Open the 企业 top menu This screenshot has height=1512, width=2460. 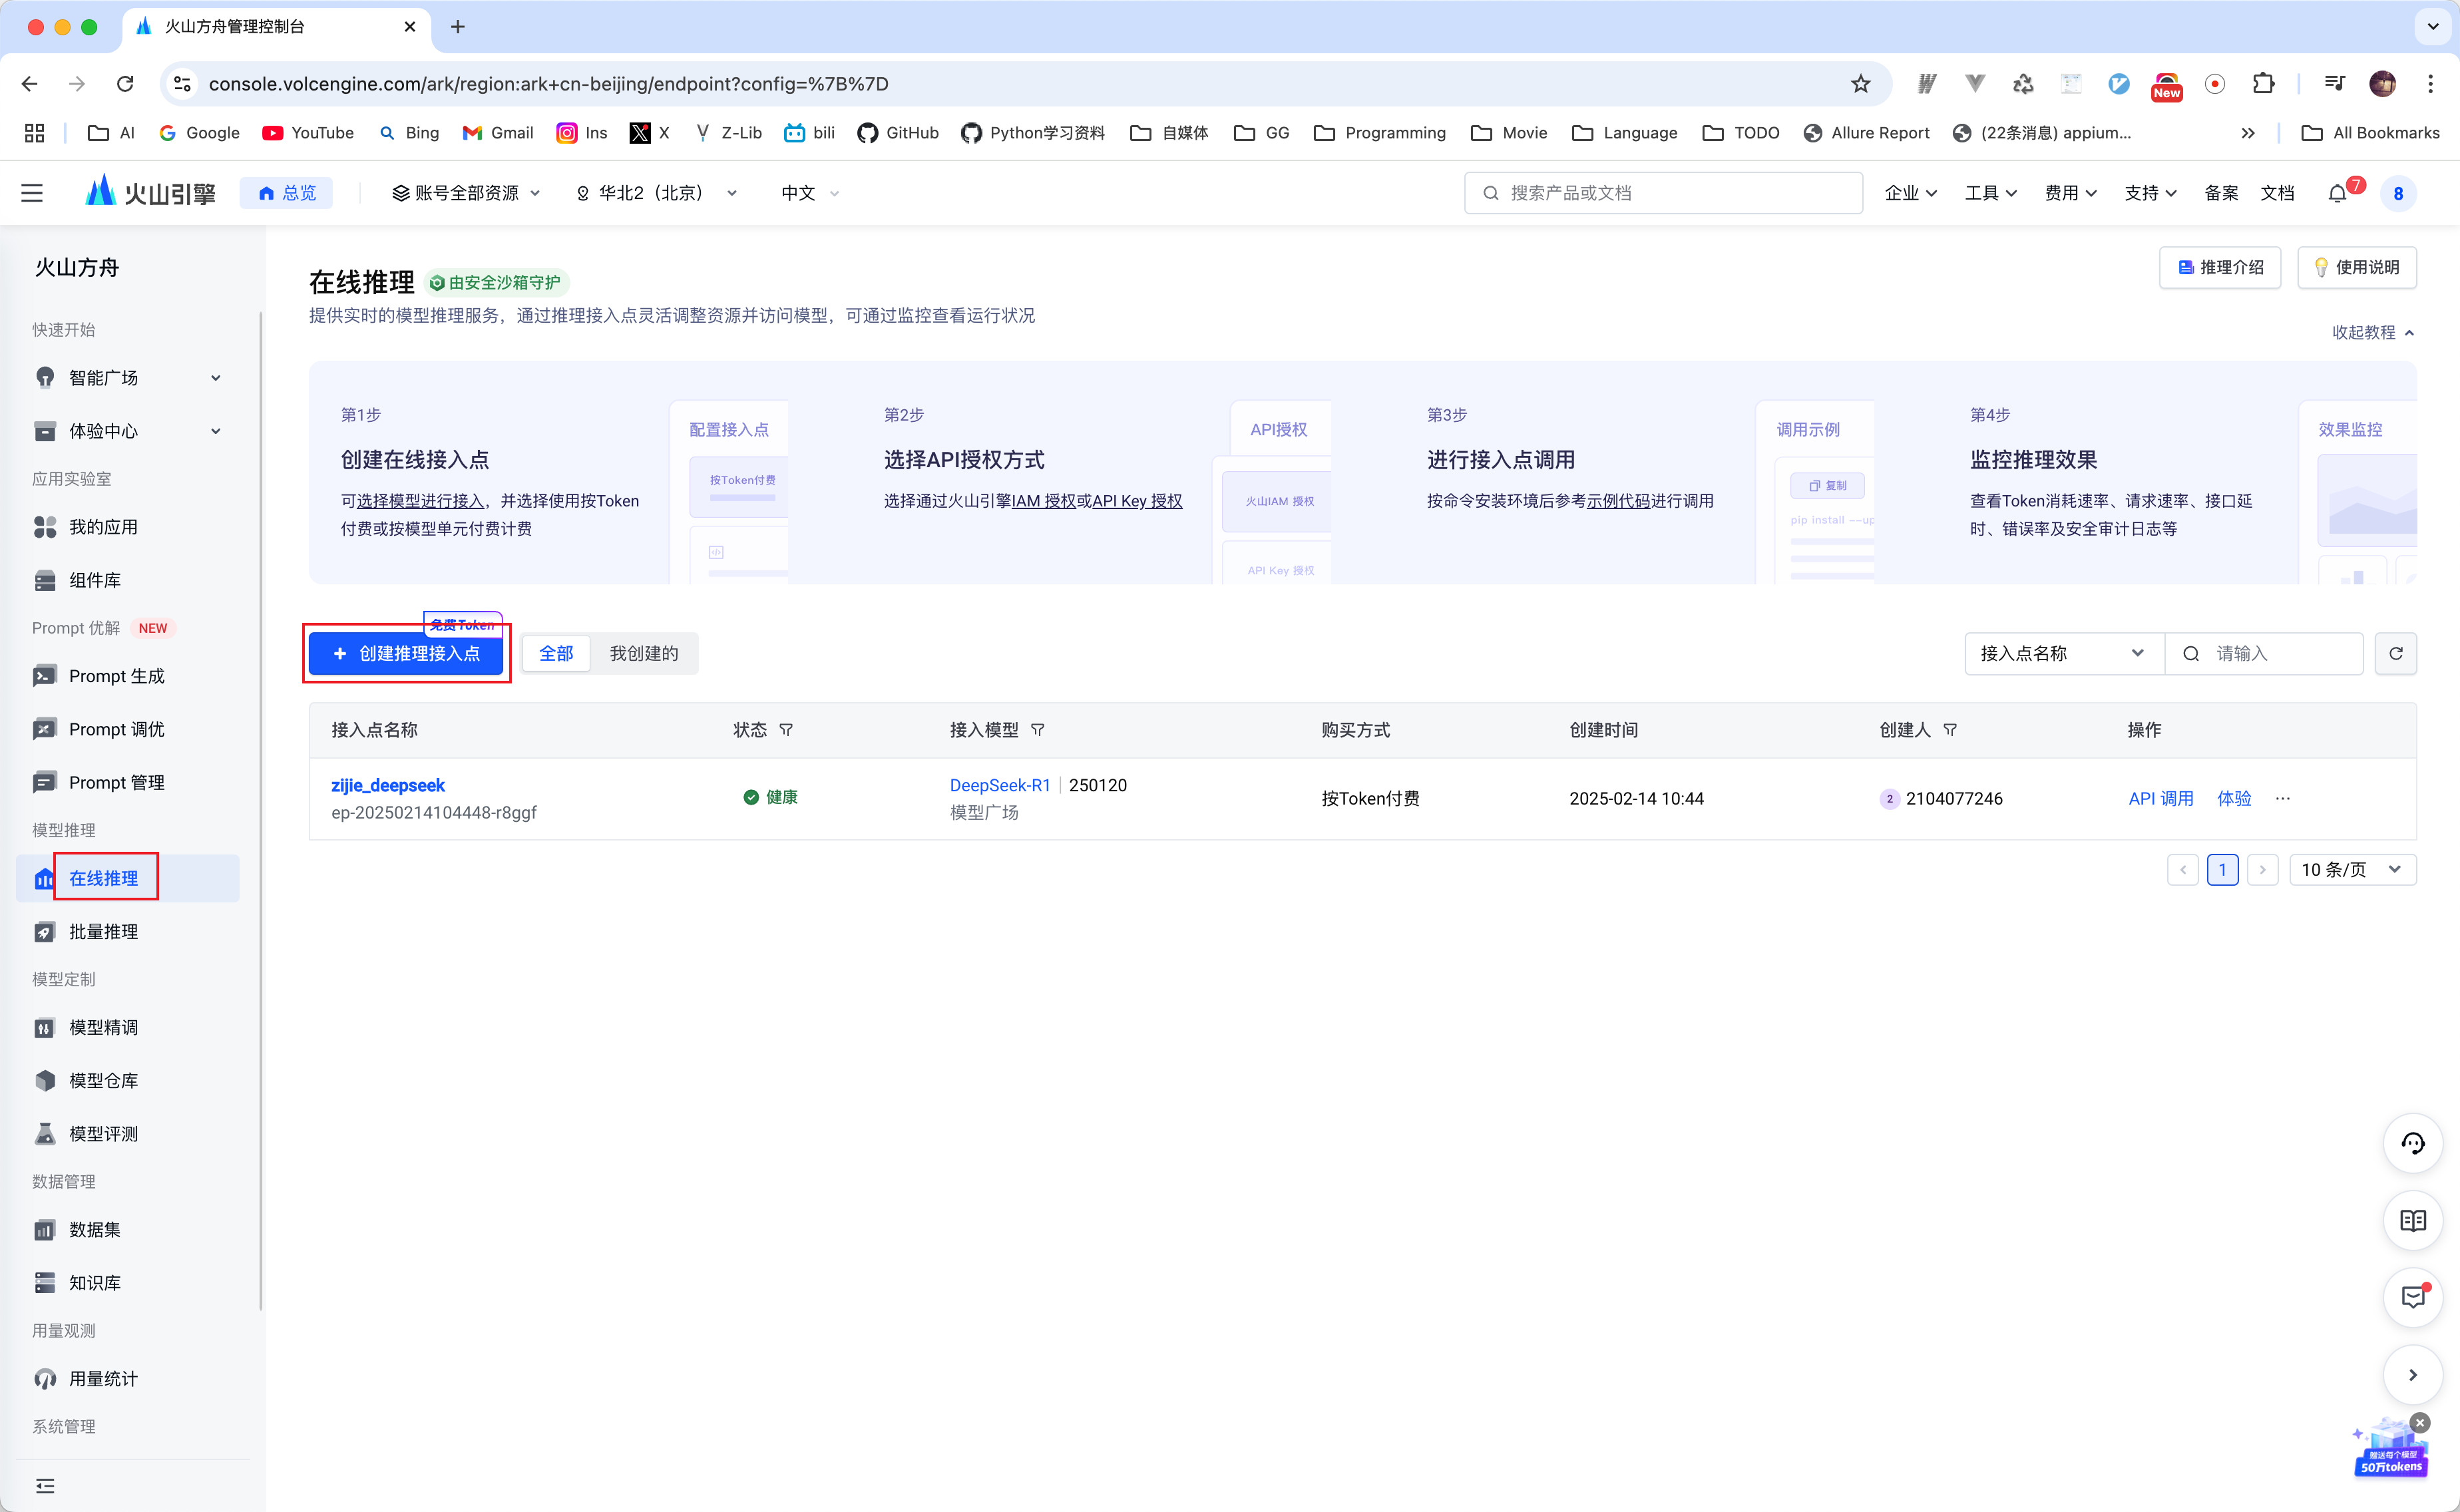pos(1911,193)
